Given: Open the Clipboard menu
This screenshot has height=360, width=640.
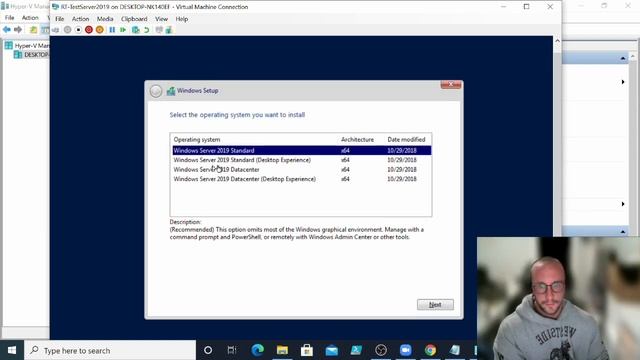Looking at the screenshot, I should coord(134,19).
